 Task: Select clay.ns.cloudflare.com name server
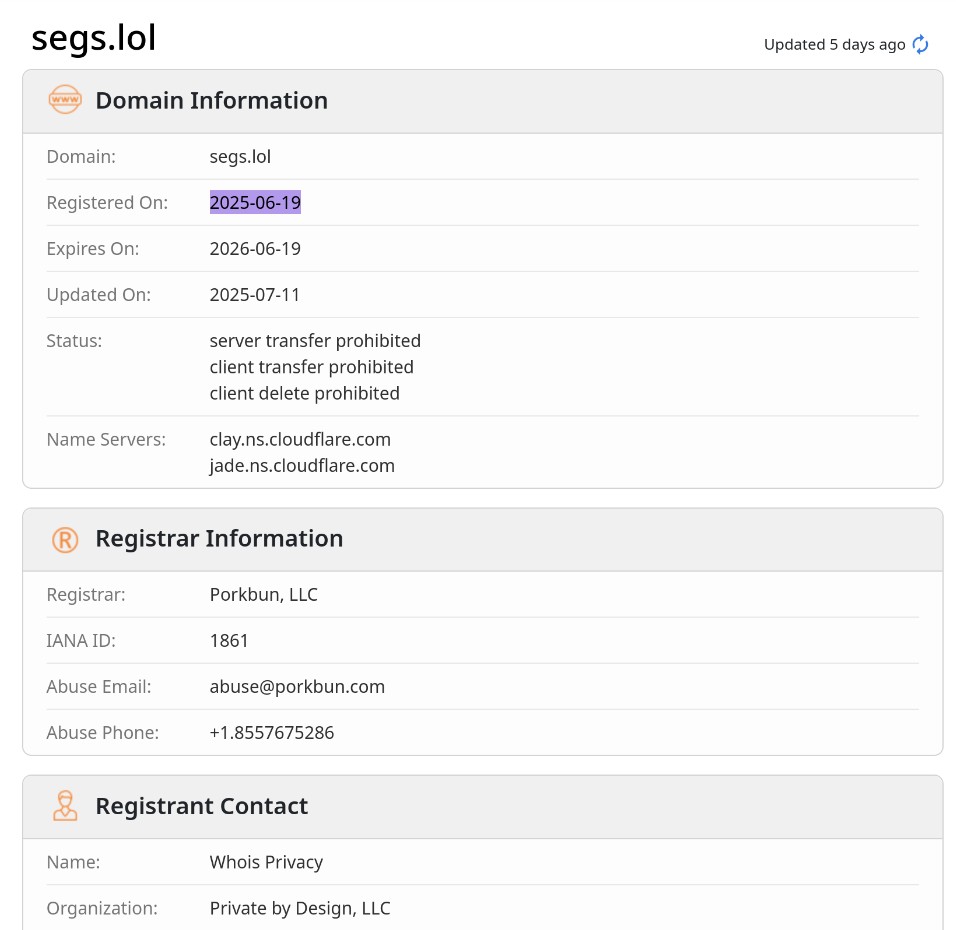coord(300,440)
